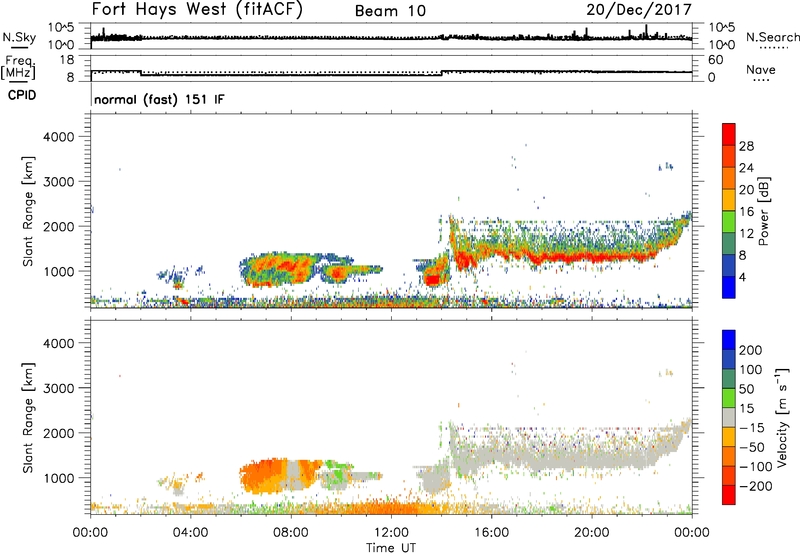Click the "1000" tick in Velocity panel

[x=58, y=478]
